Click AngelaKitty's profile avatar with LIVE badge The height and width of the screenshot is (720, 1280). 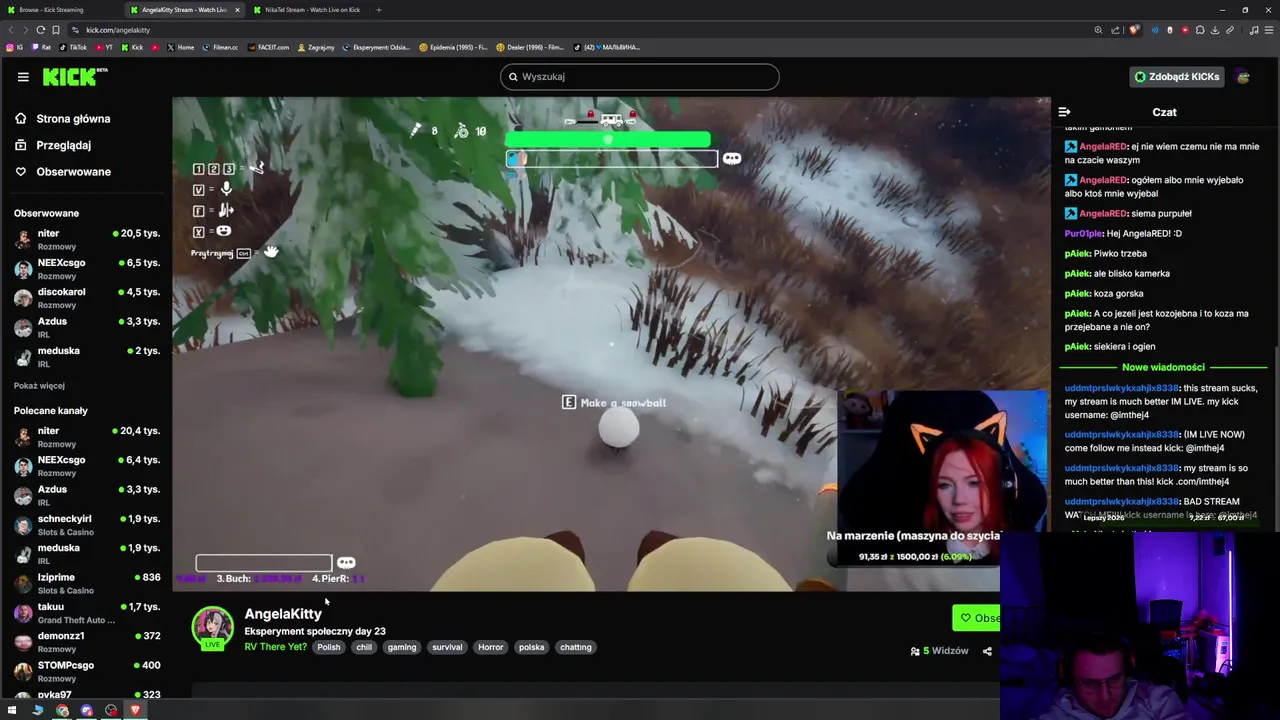[x=212, y=628]
